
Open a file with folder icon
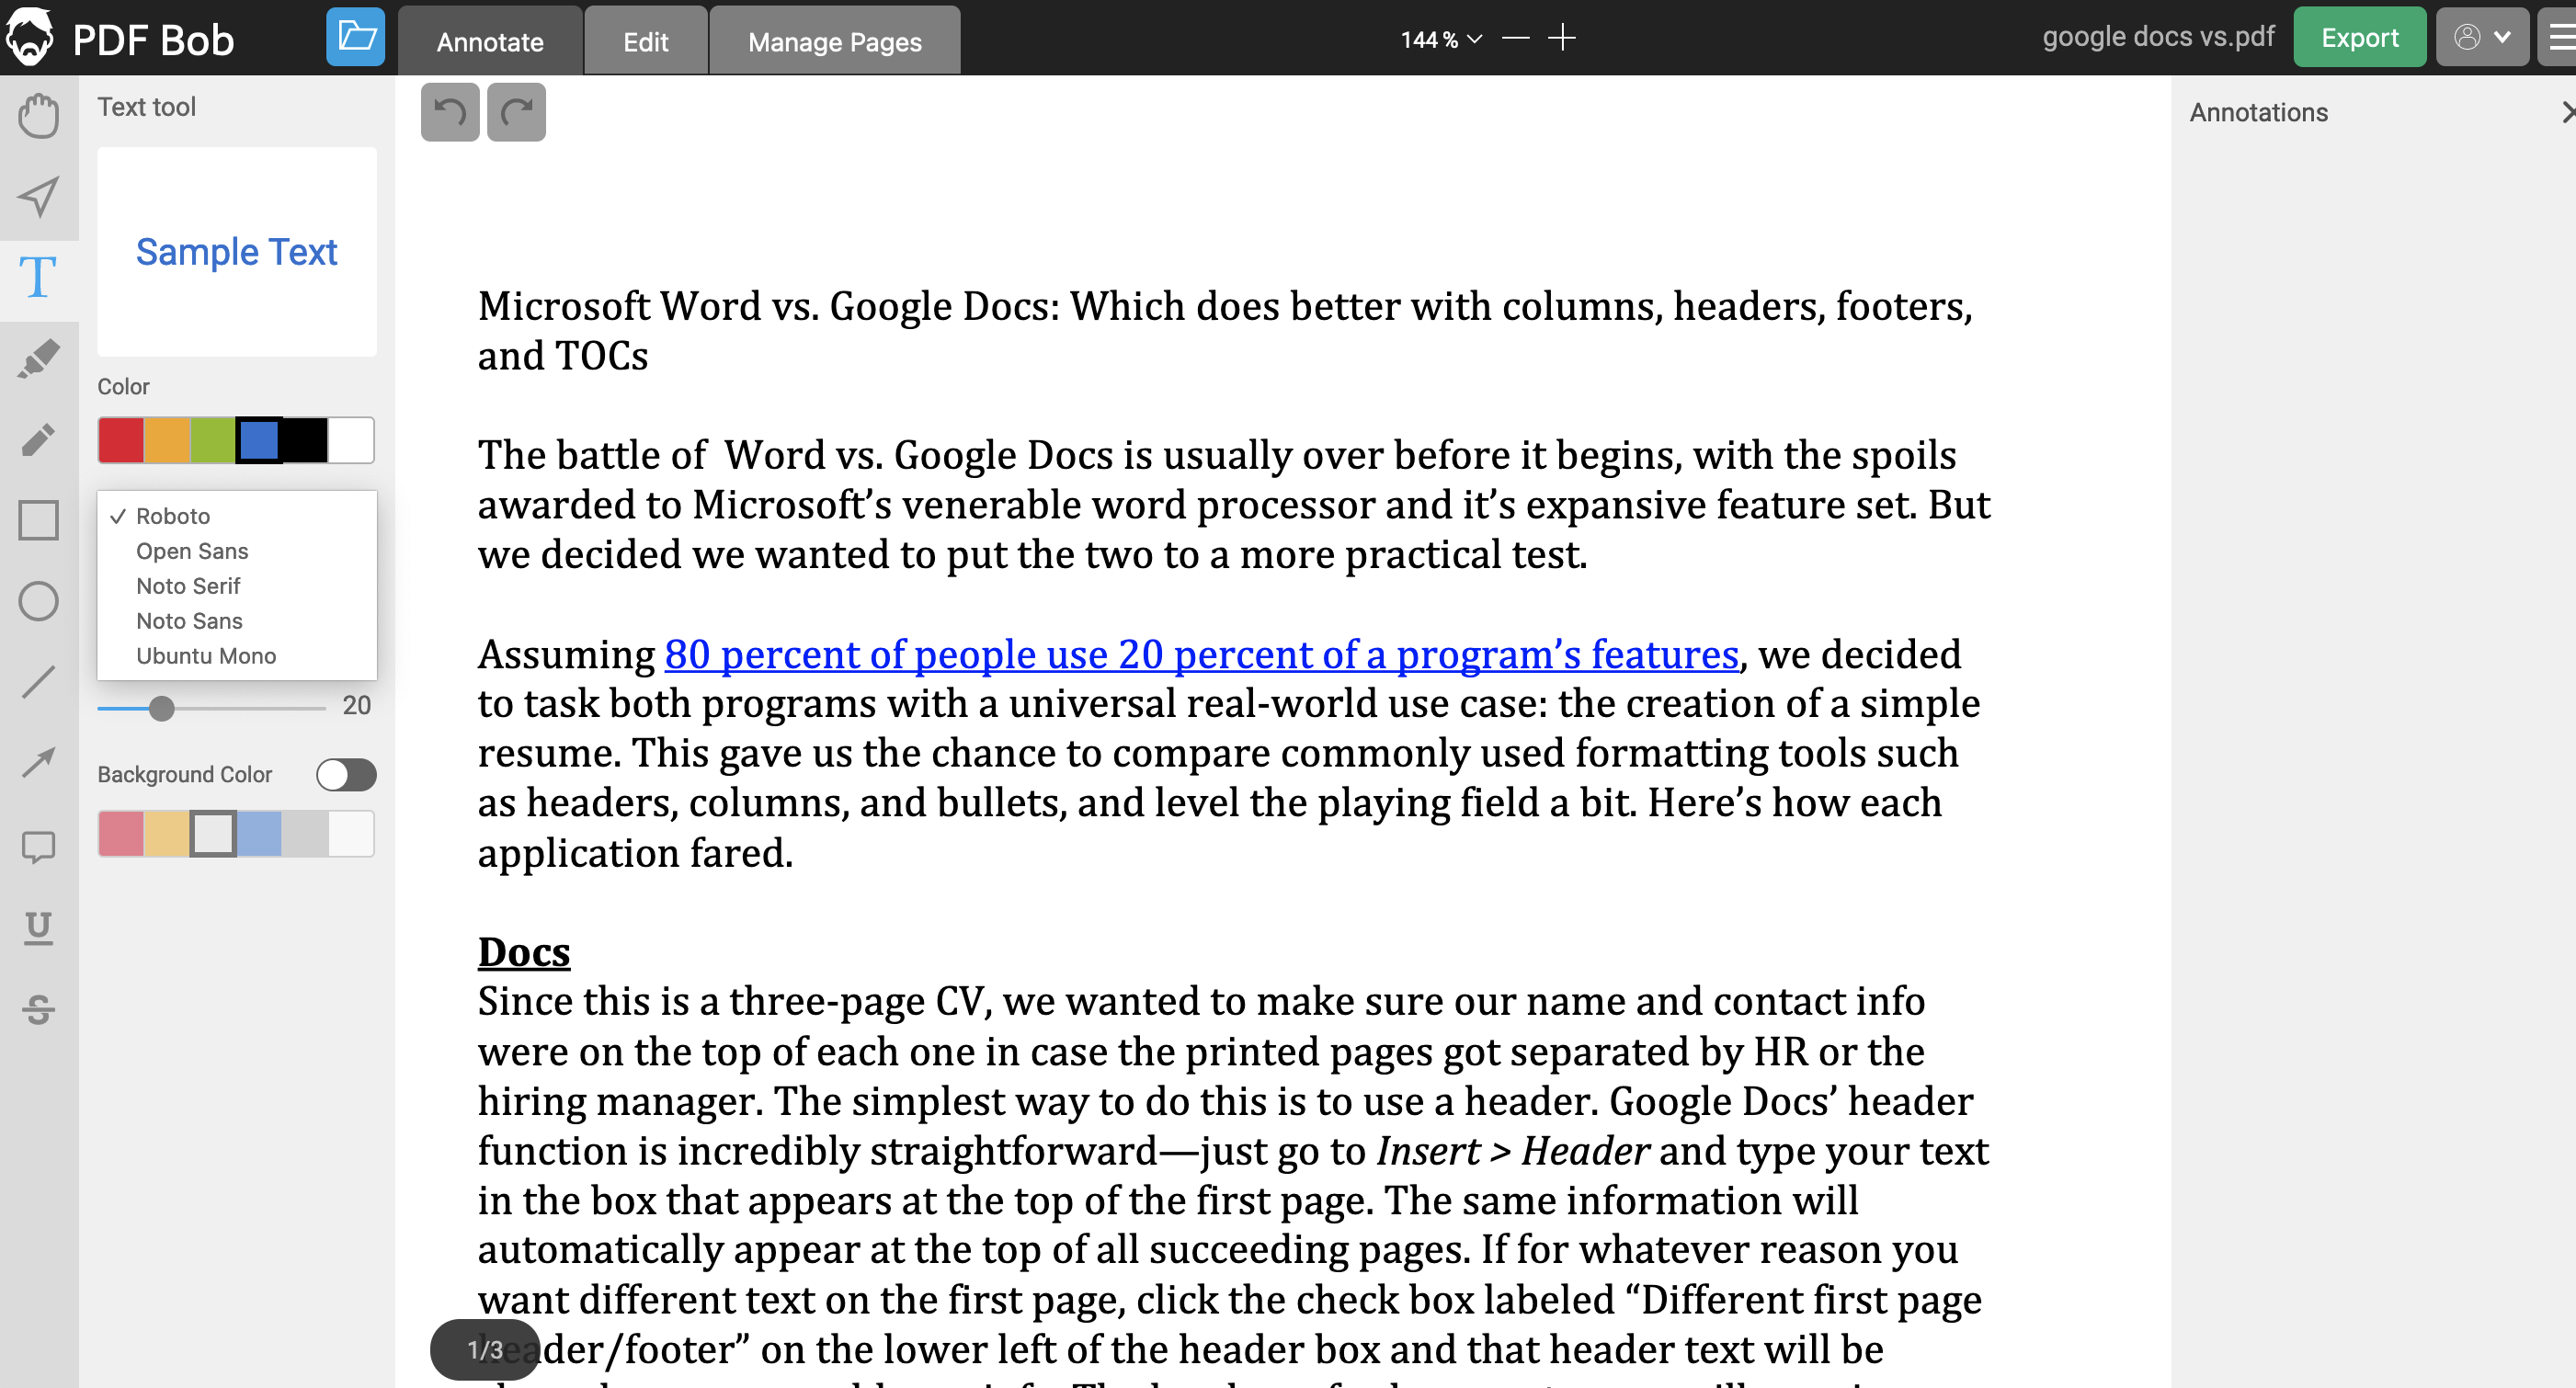coord(355,38)
